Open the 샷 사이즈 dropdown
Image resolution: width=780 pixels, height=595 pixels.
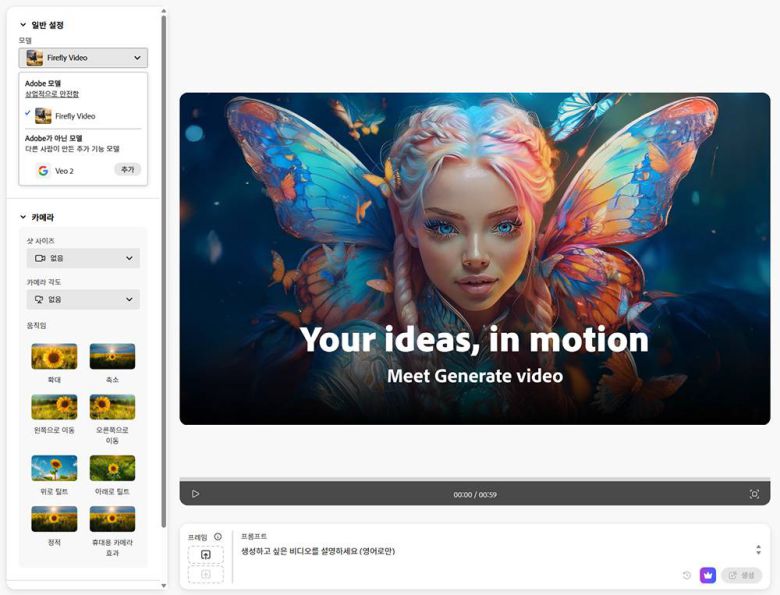pyautogui.click(x=83, y=258)
